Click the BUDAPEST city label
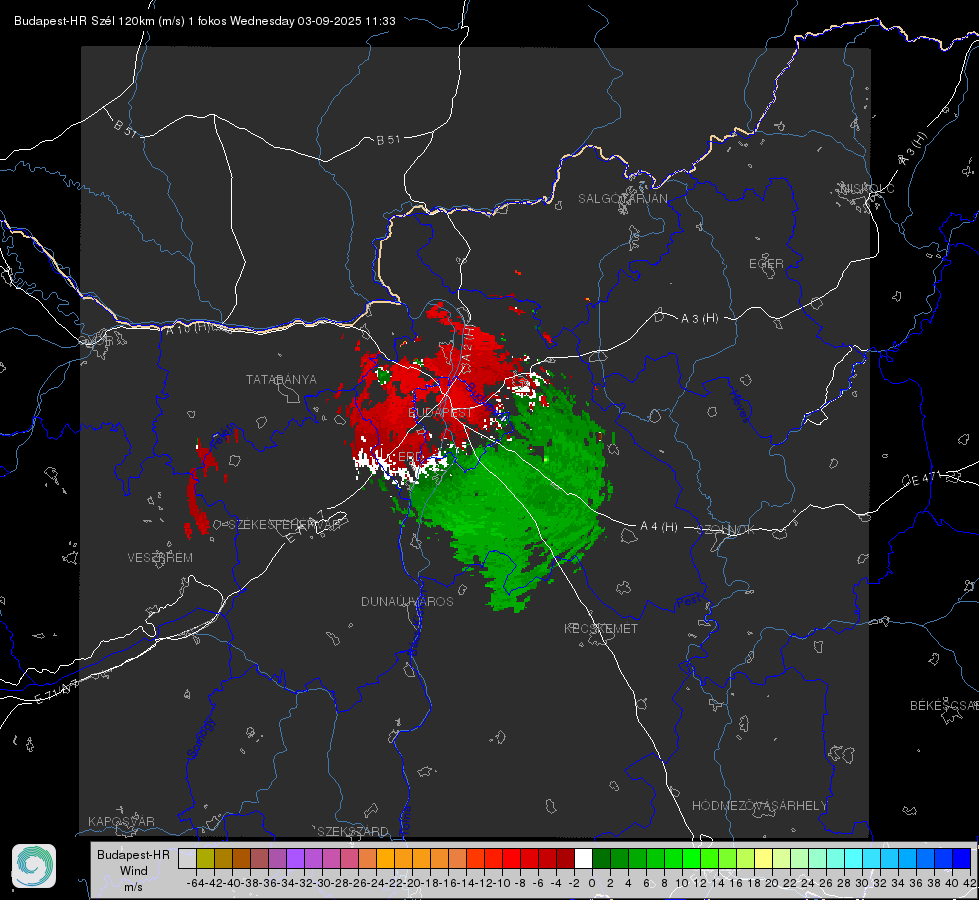The image size is (979, 900). pos(440,413)
